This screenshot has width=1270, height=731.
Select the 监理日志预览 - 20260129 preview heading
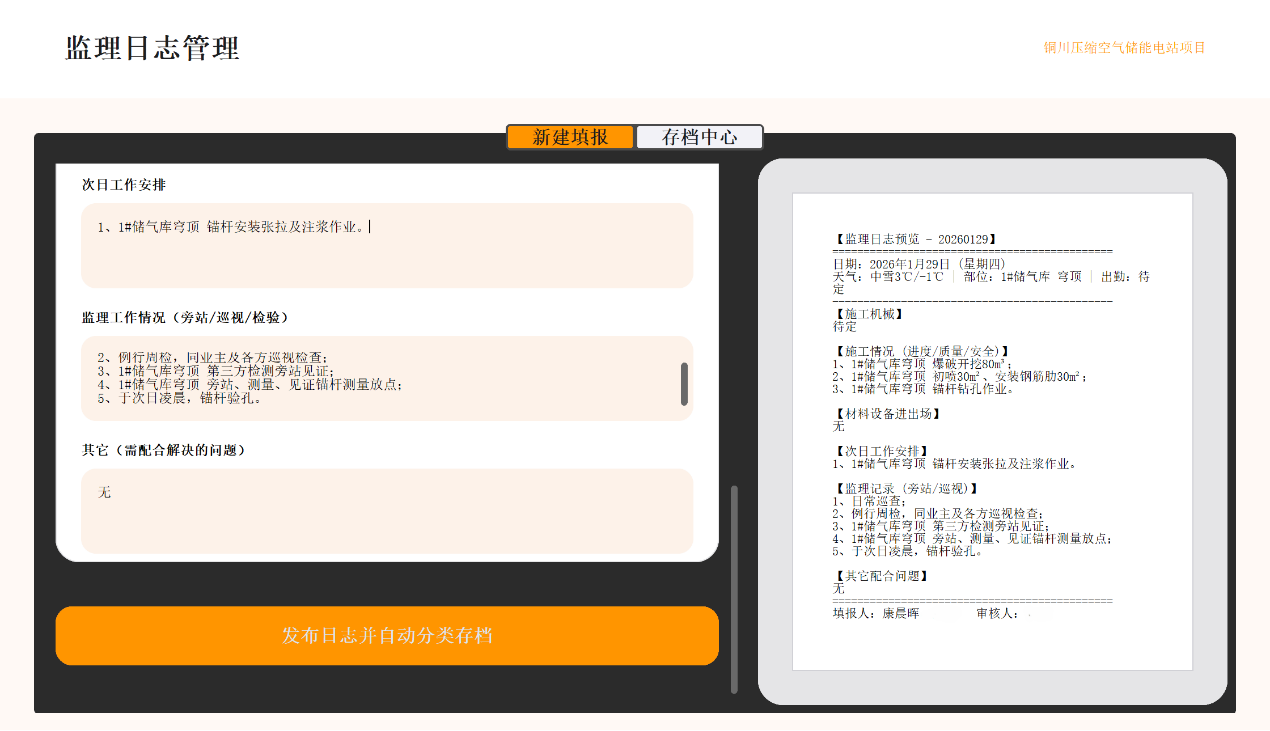coord(915,240)
